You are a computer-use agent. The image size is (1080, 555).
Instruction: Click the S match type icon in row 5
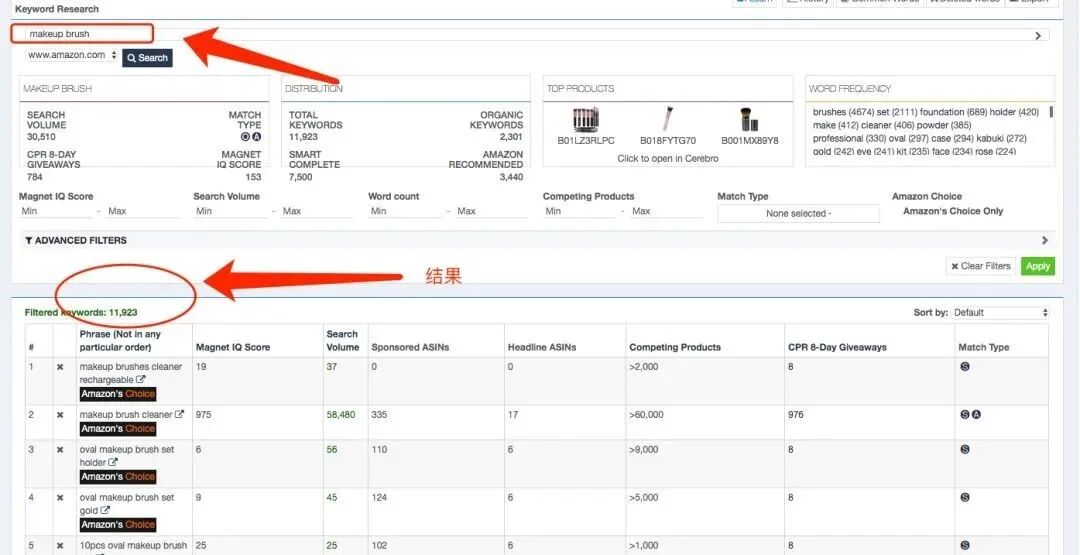click(965, 546)
